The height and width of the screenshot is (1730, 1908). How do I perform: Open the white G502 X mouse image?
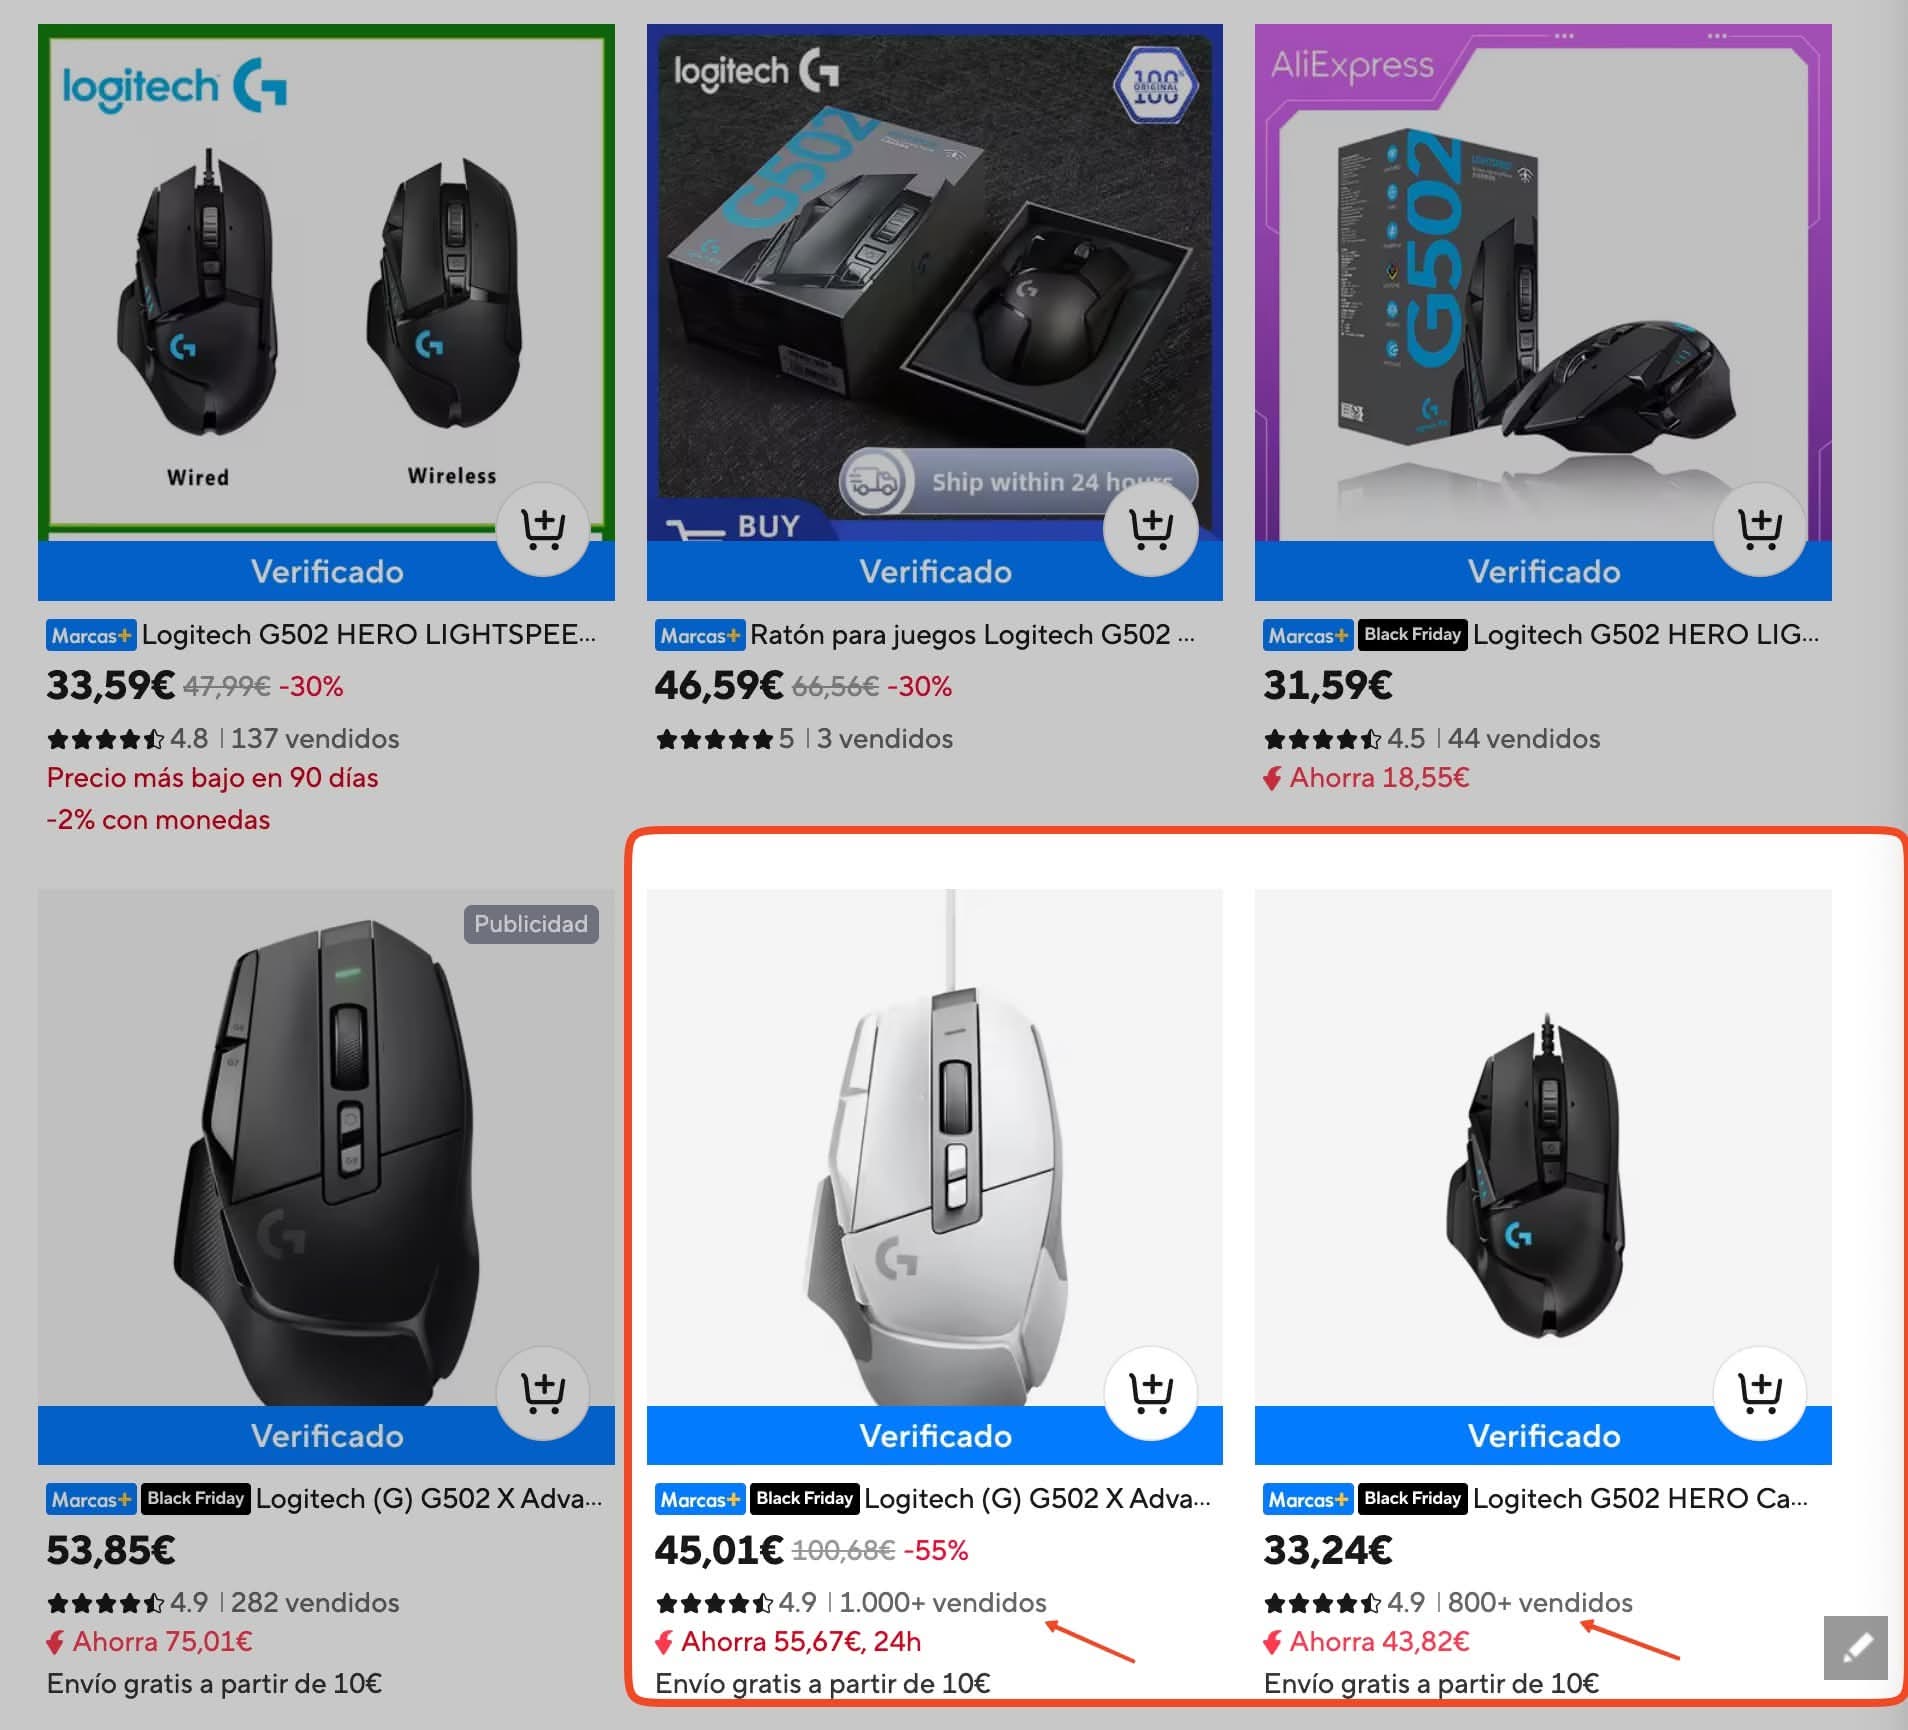[934, 1147]
